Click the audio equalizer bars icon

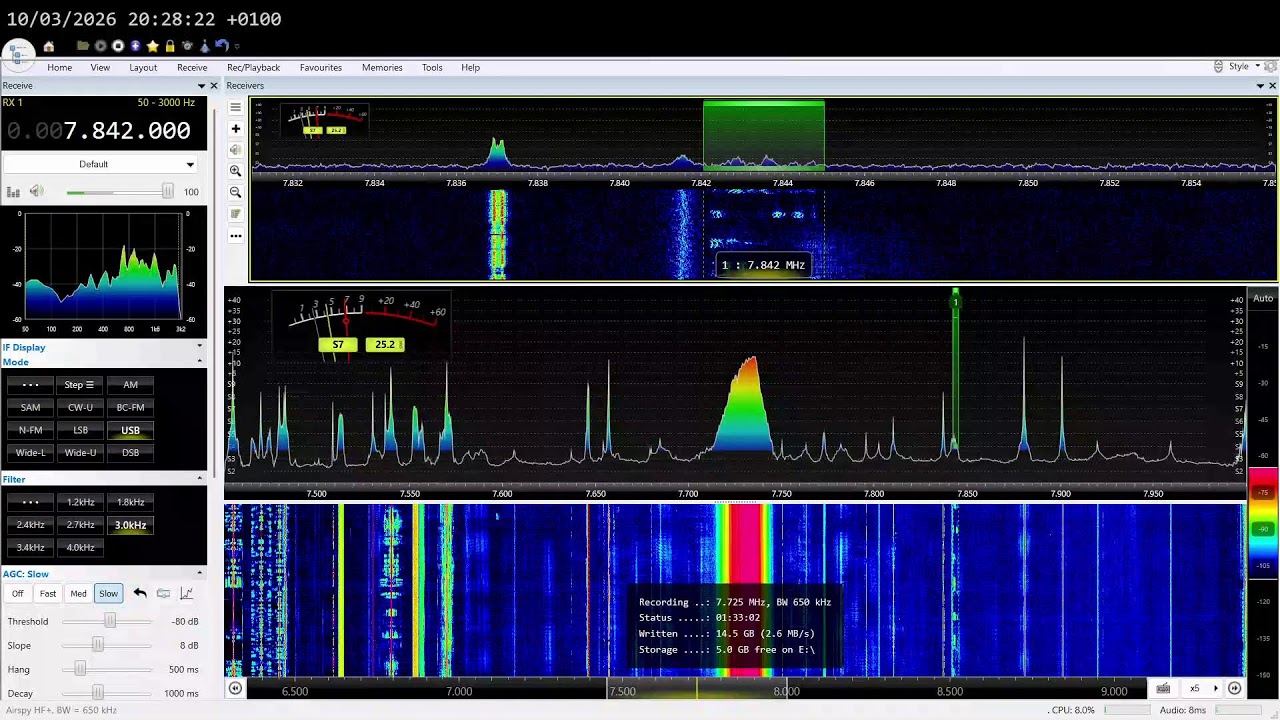point(13,191)
